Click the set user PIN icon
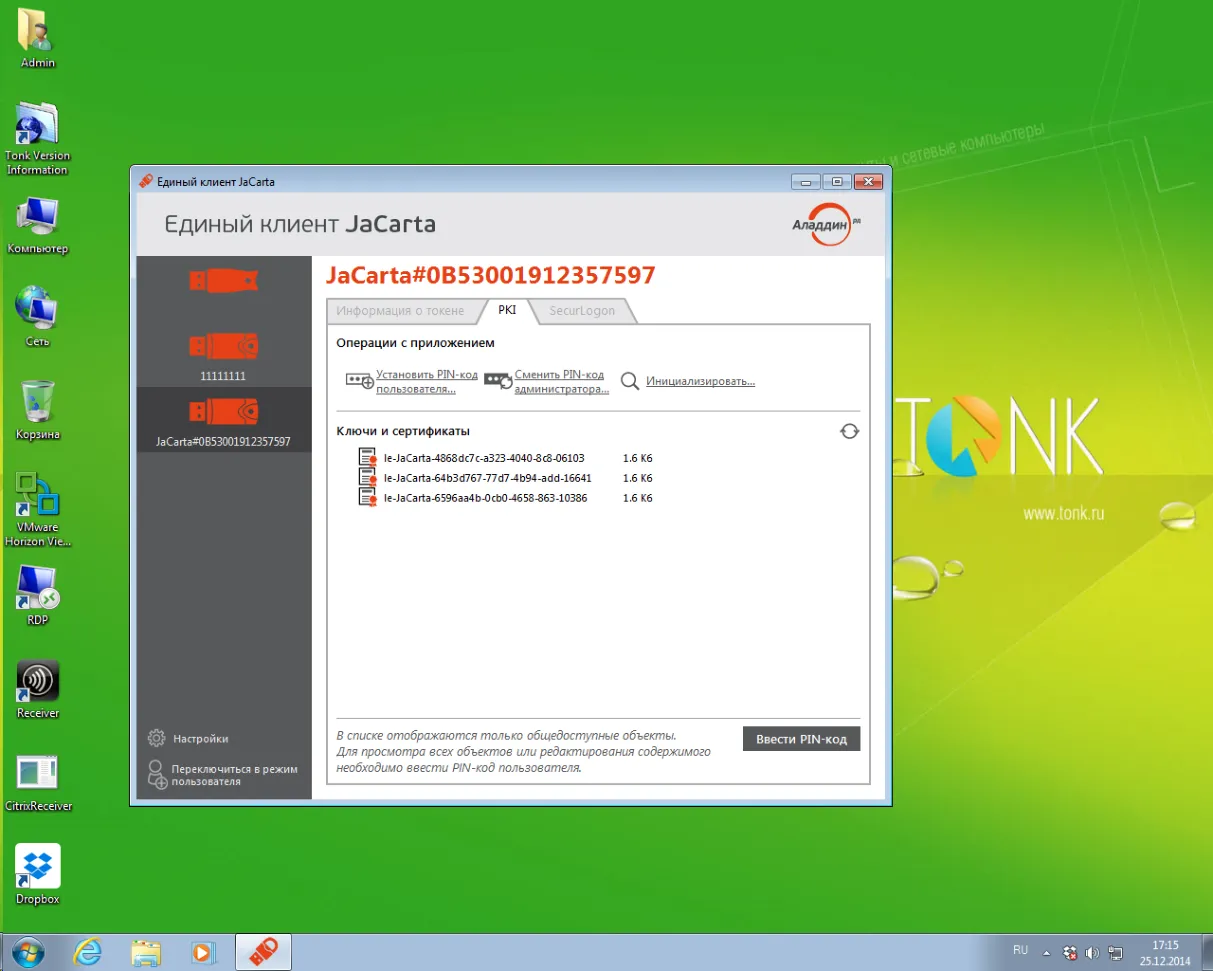The image size is (1213, 971). pyautogui.click(x=359, y=381)
